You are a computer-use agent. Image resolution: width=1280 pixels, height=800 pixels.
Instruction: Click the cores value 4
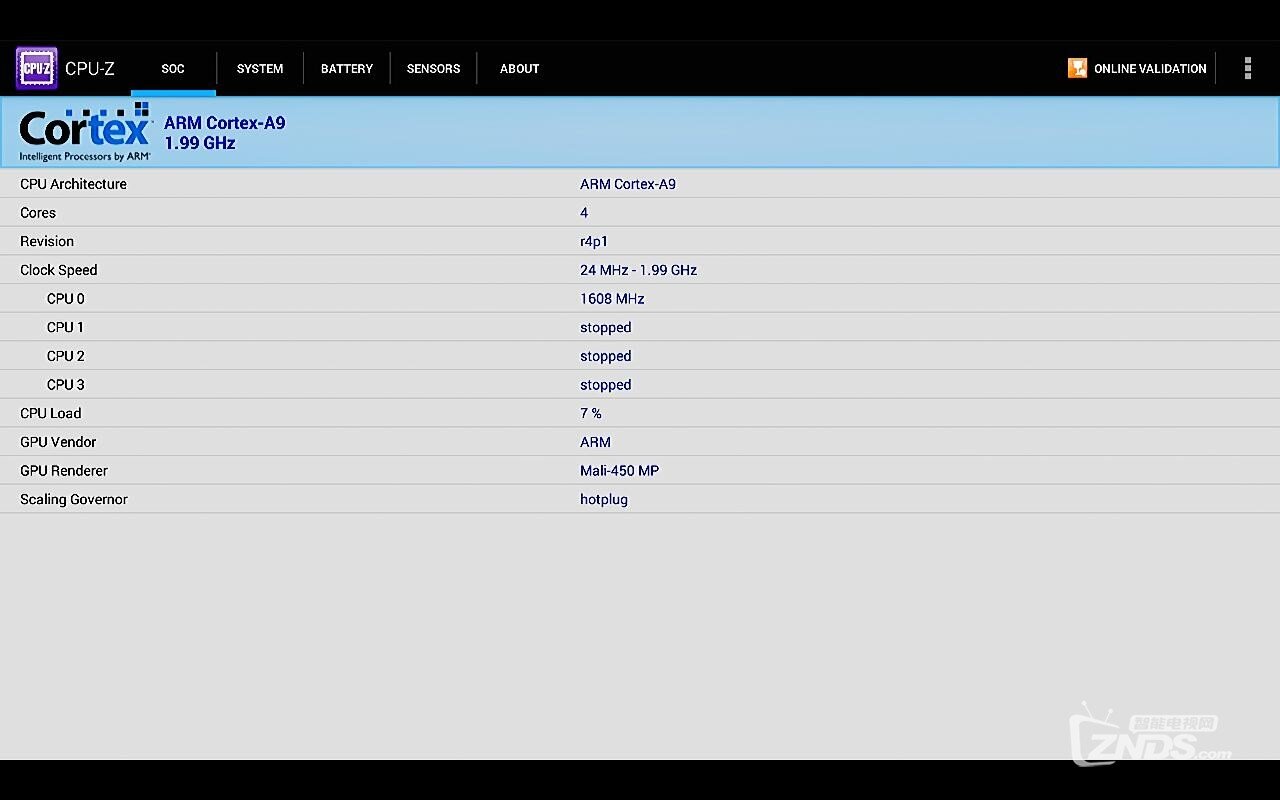pyautogui.click(x=584, y=213)
